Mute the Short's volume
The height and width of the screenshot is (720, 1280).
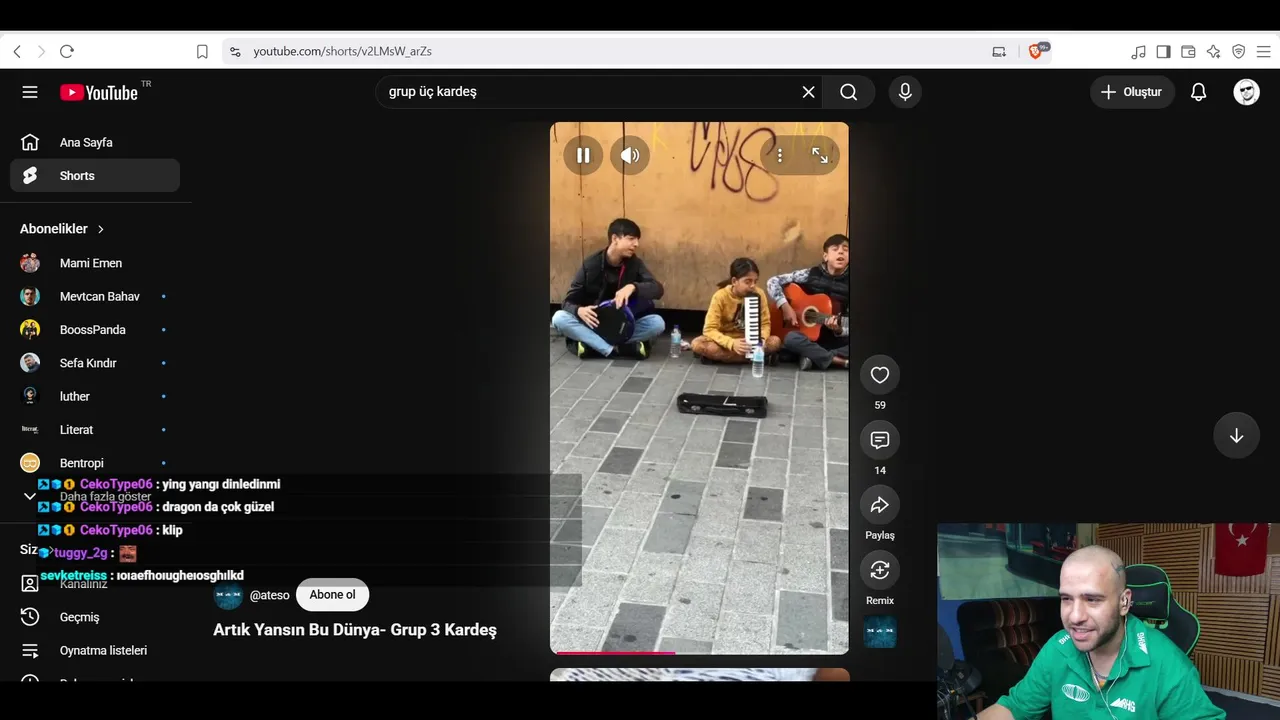(x=630, y=155)
